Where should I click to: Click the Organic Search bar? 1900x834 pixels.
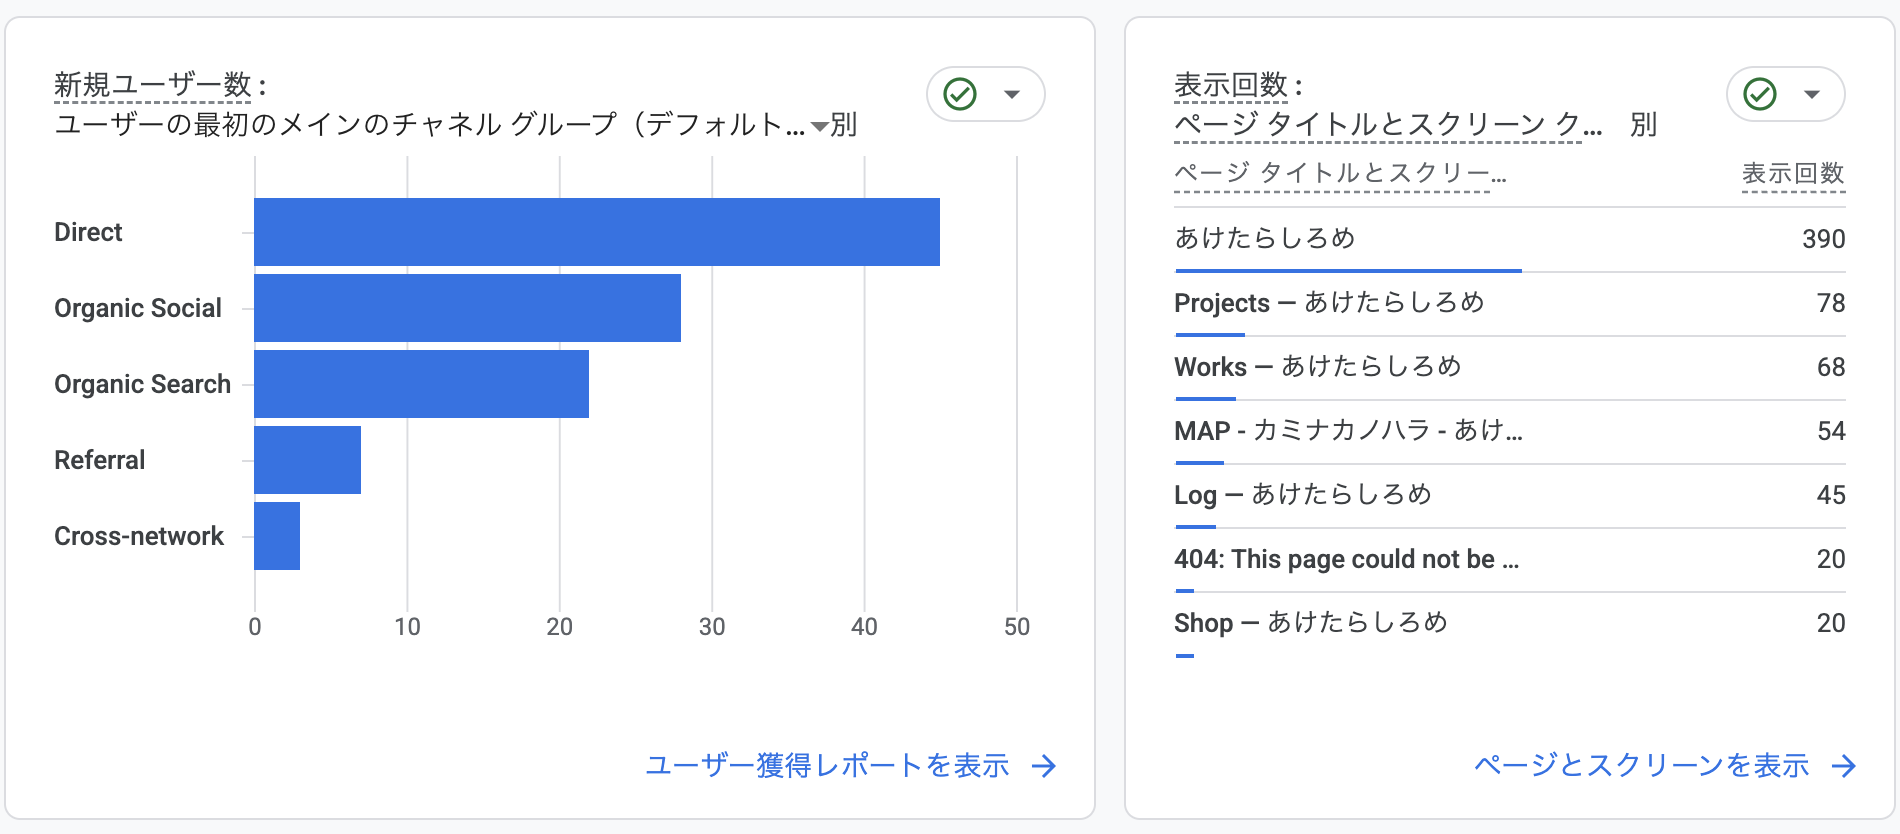(x=421, y=384)
